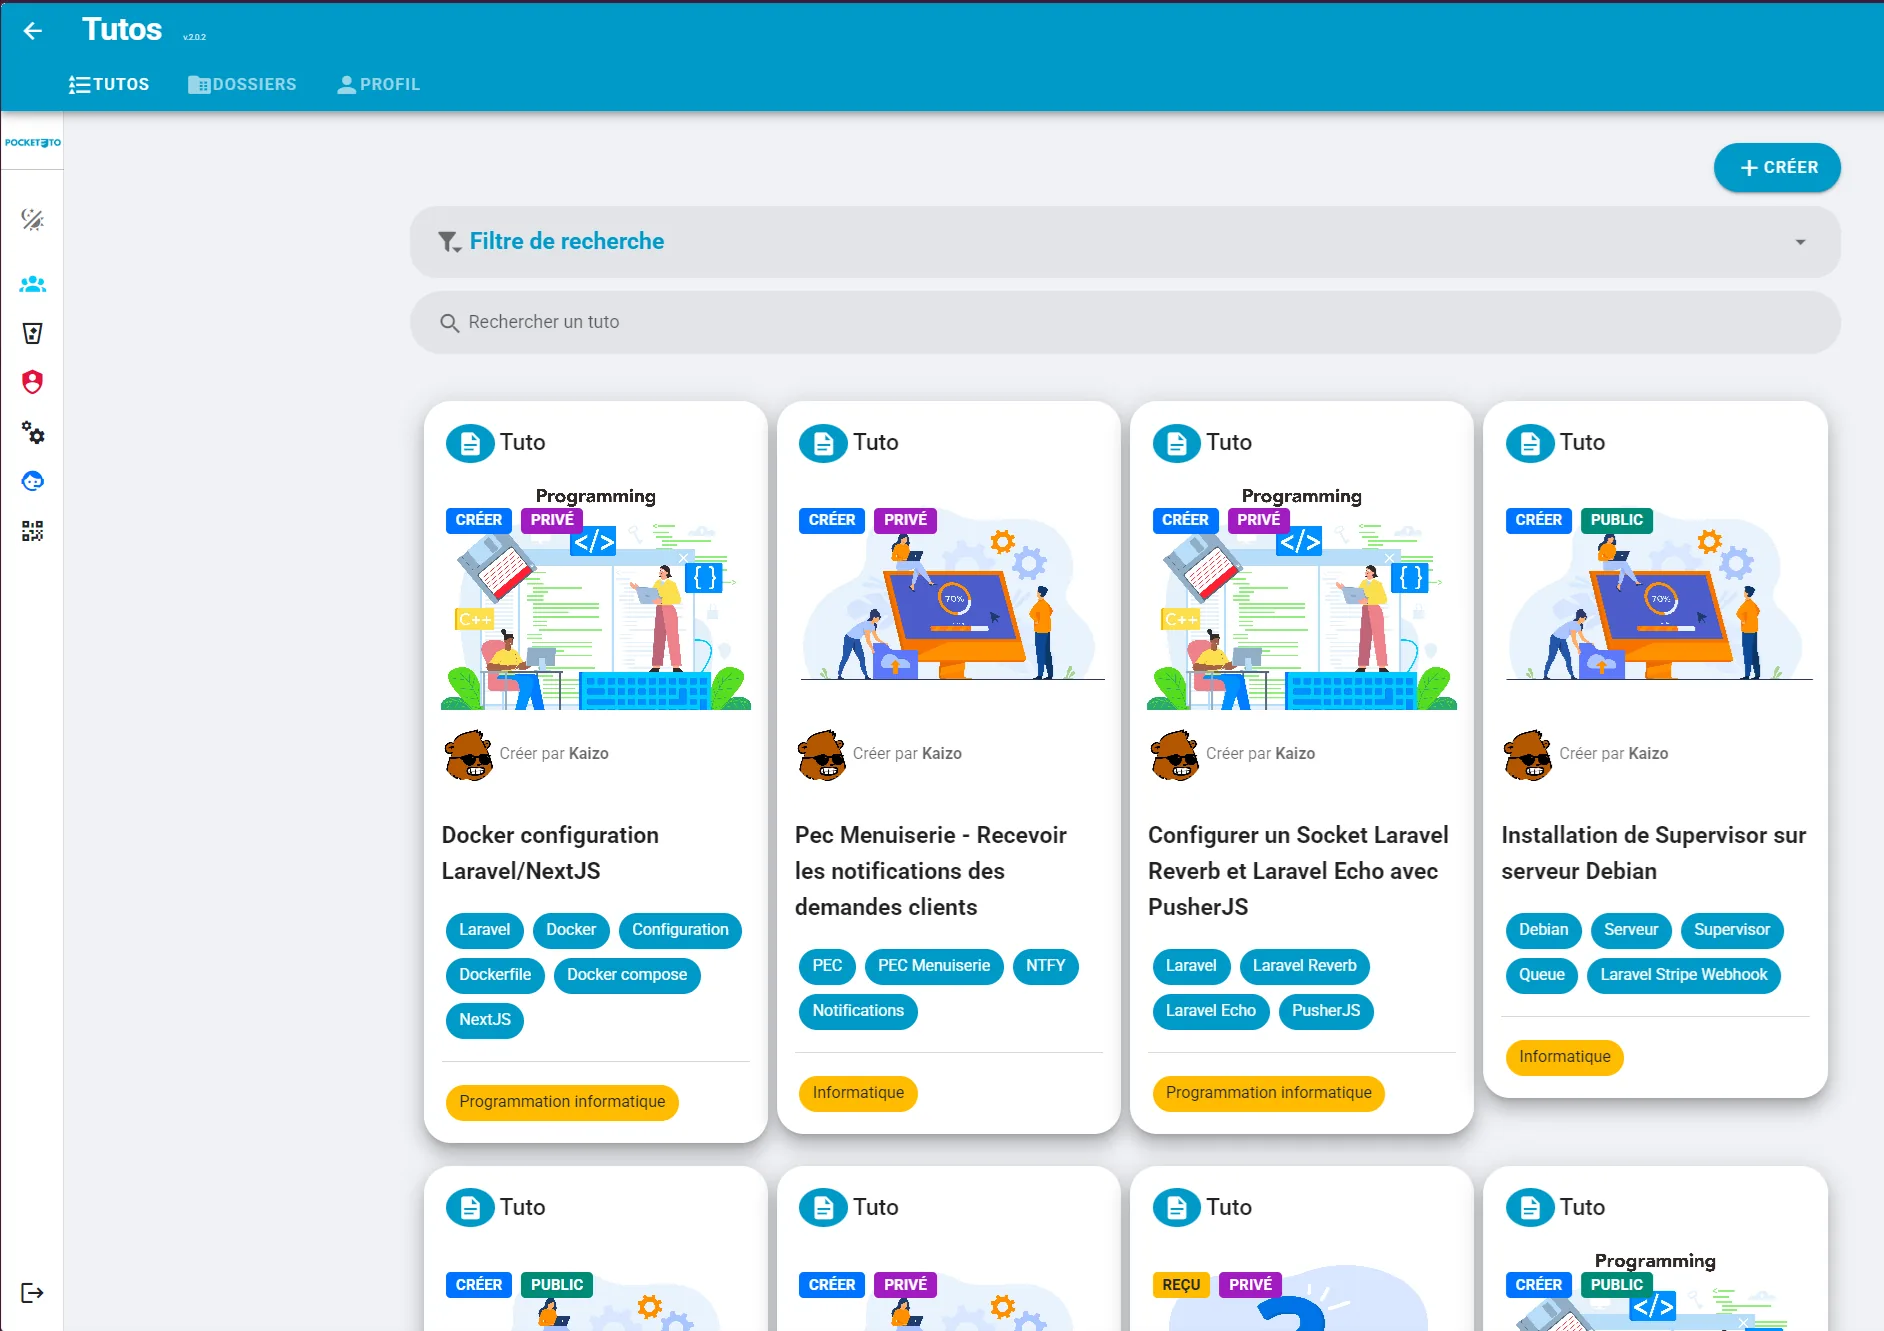Image resolution: width=1884 pixels, height=1331 pixels.
Task: Click Programmation informatique on the Docker configuration card
Action: 562,1102
